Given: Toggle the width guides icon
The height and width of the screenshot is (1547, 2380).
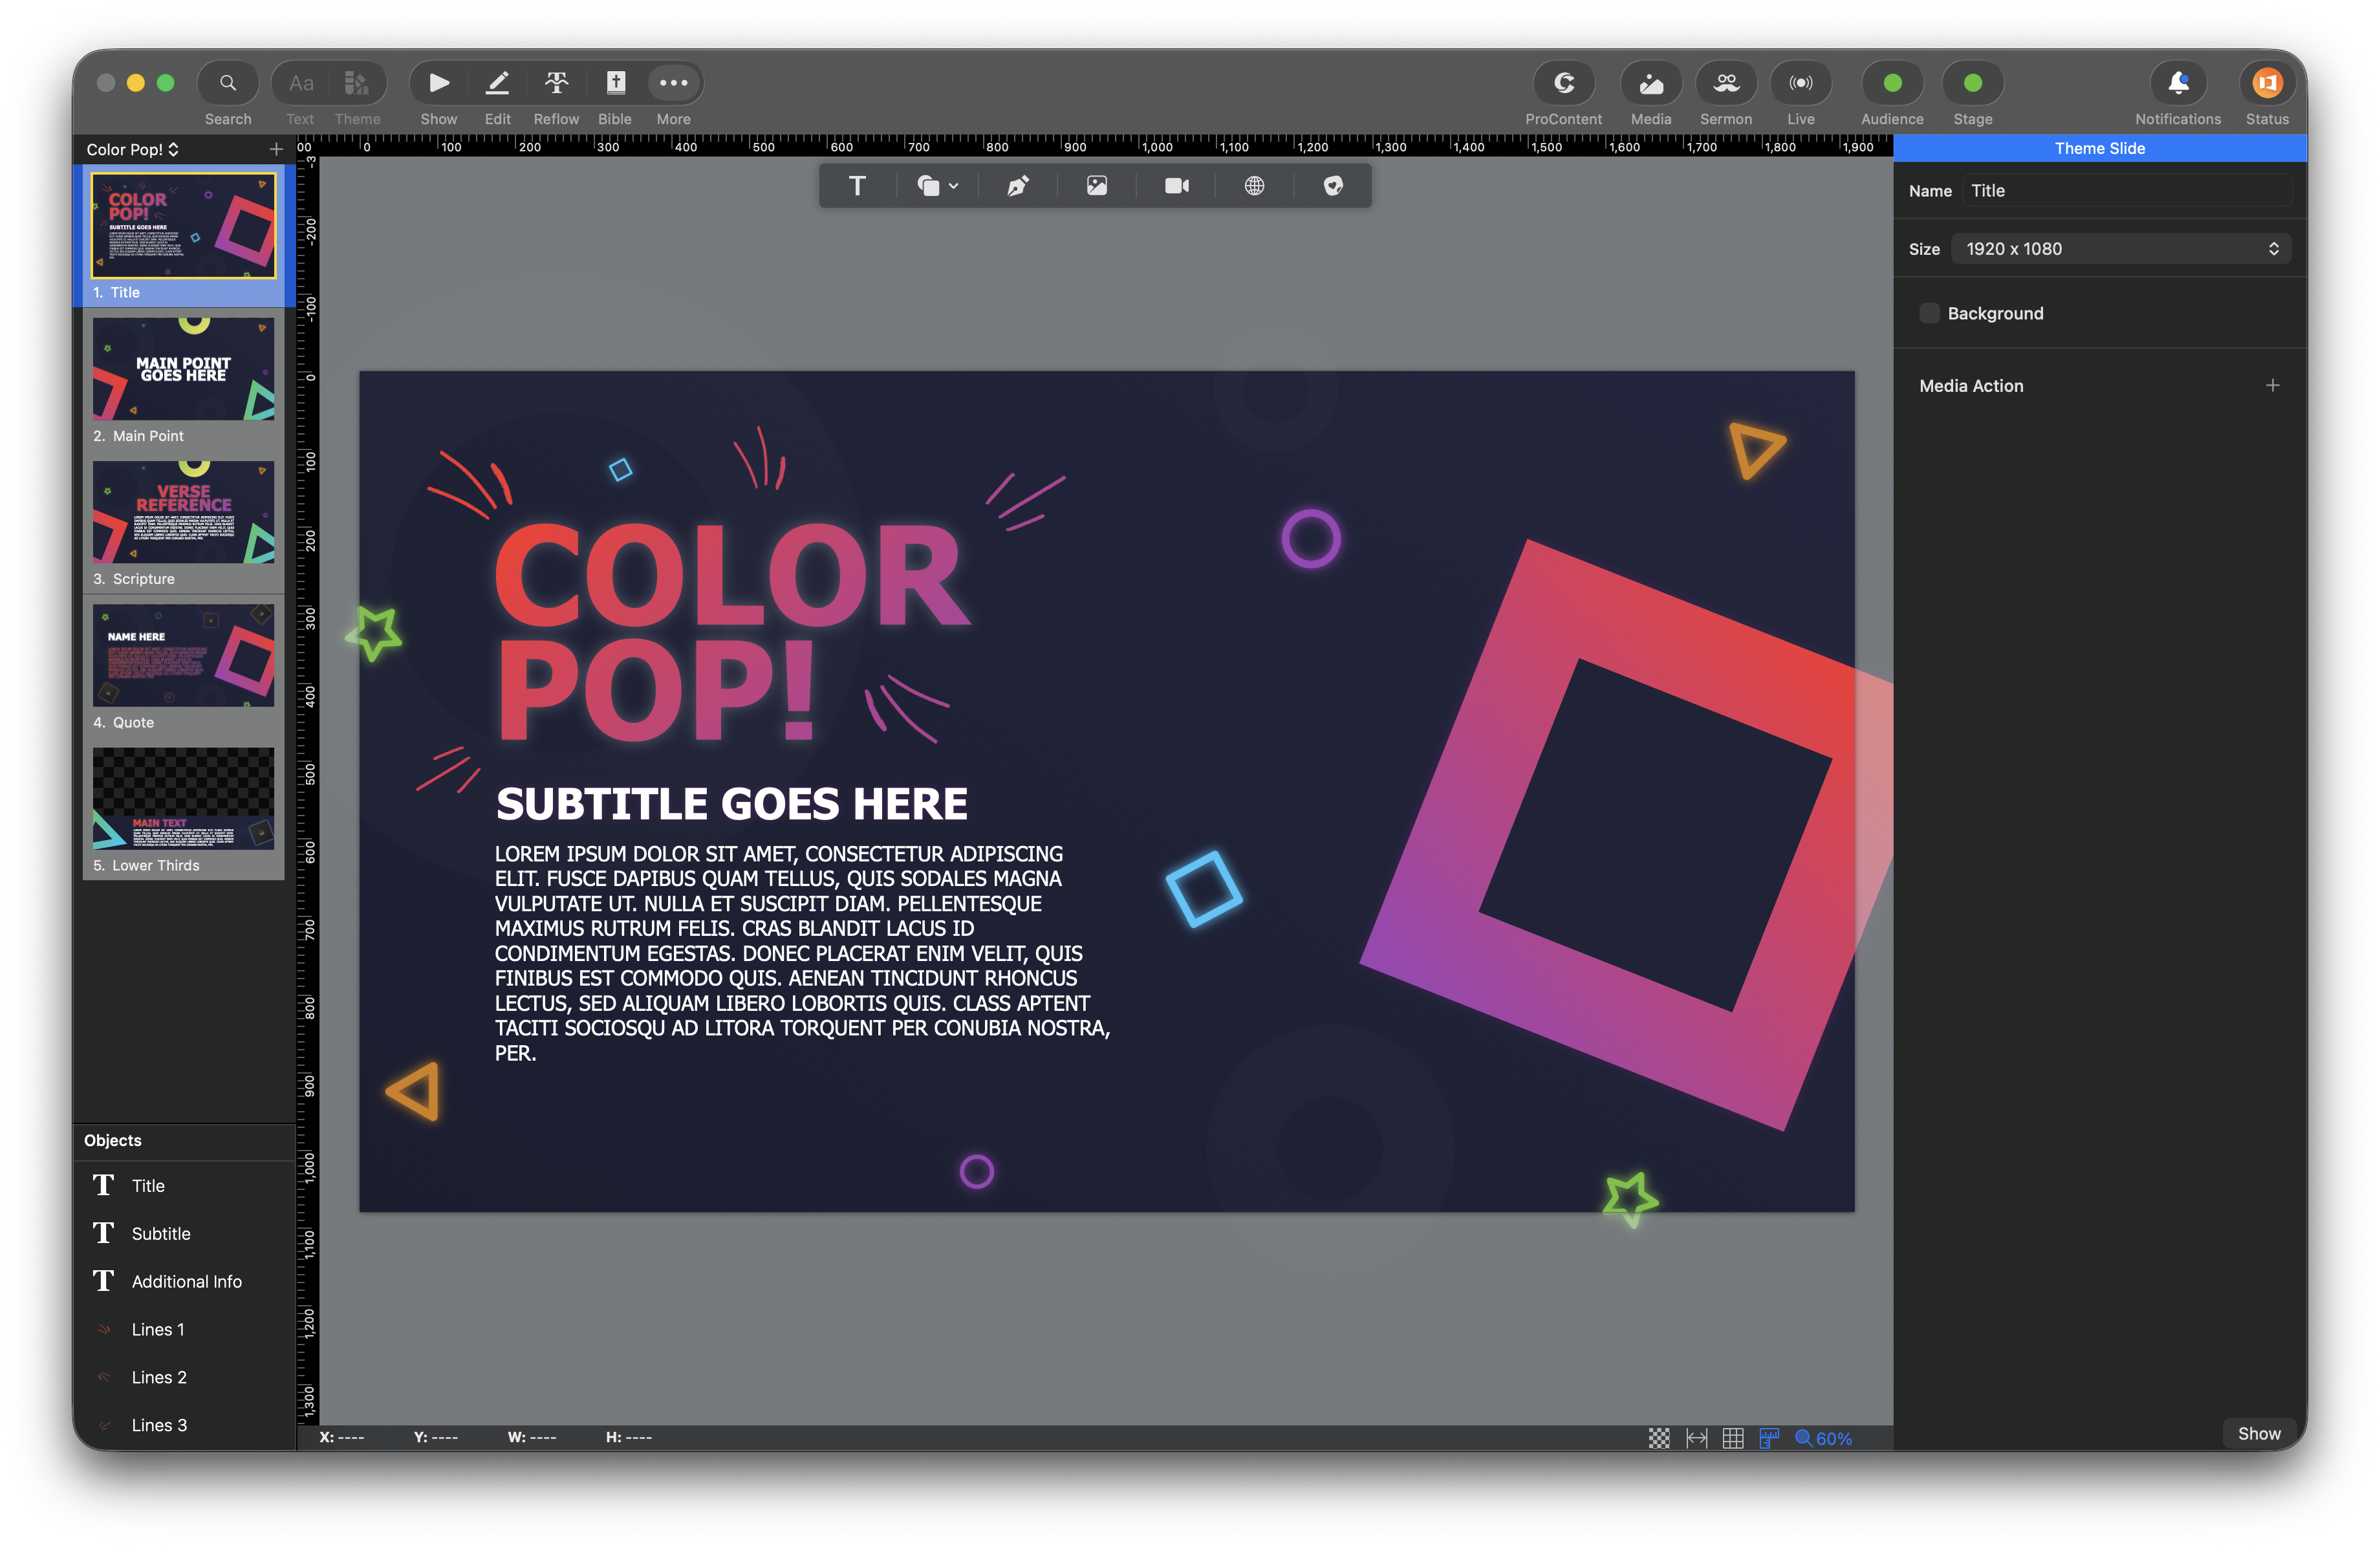Looking at the screenshot, I should (x=1696, y=1438).
